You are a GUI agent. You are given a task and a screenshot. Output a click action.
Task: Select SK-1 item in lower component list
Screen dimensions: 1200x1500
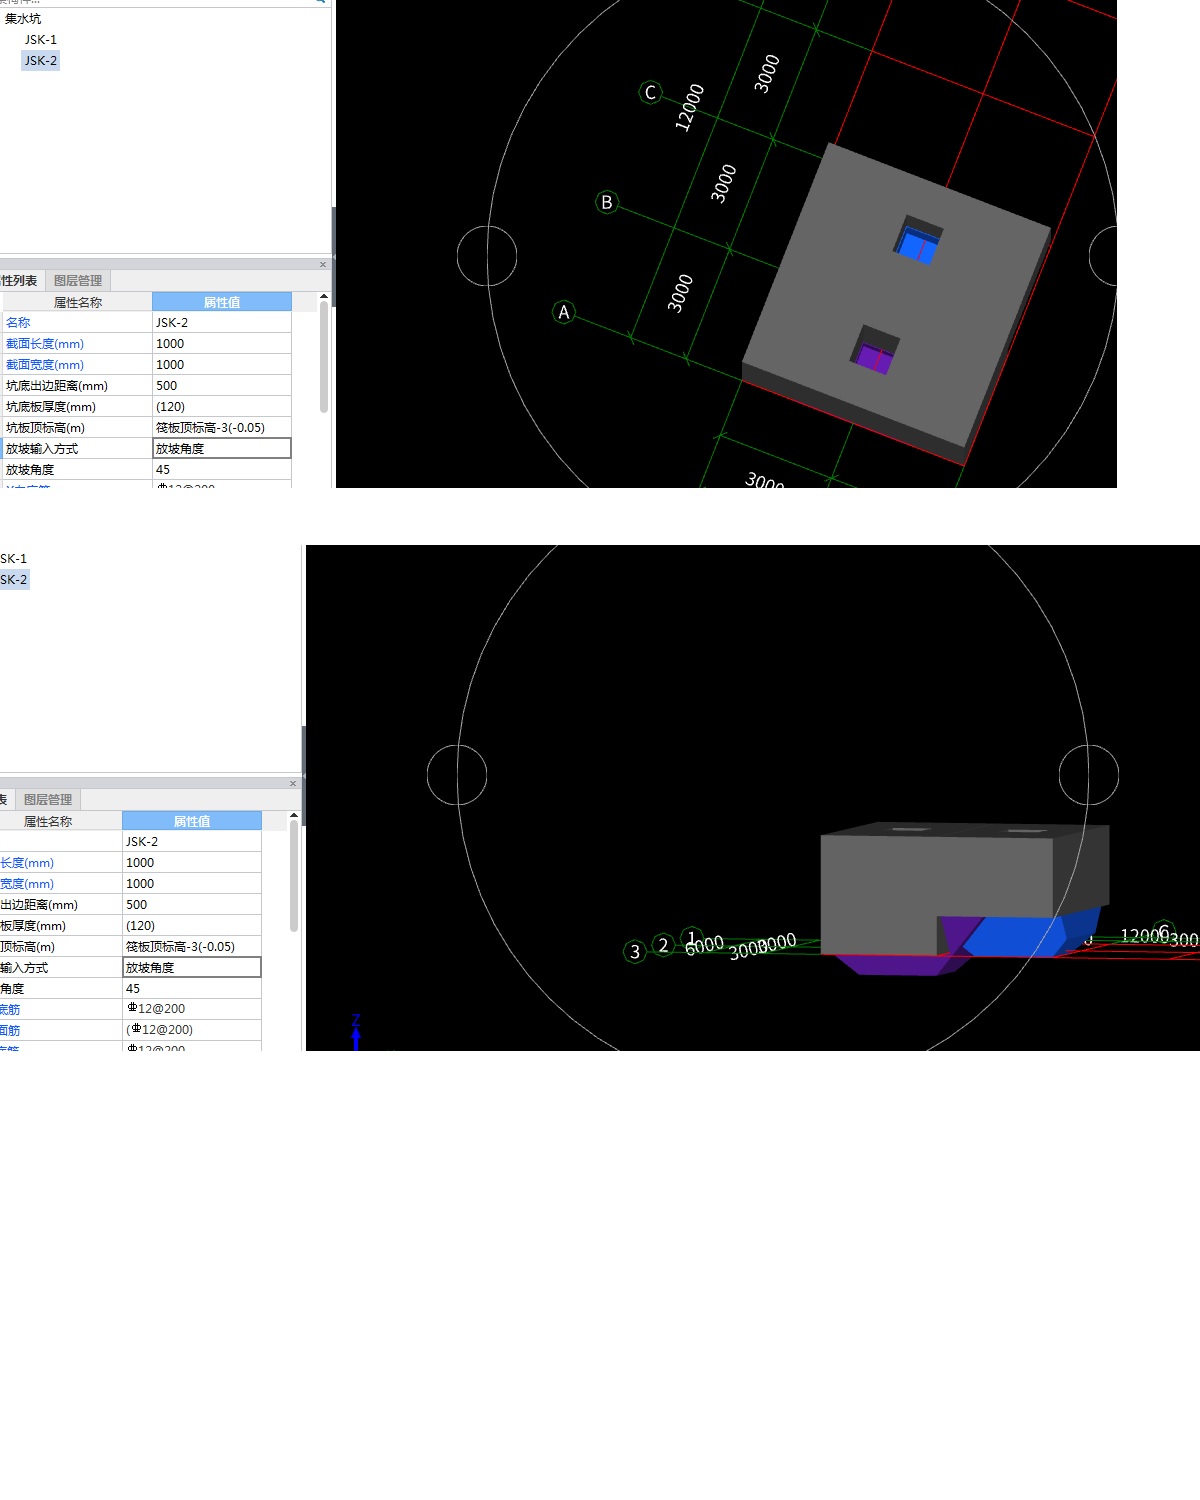coord(14,559)
